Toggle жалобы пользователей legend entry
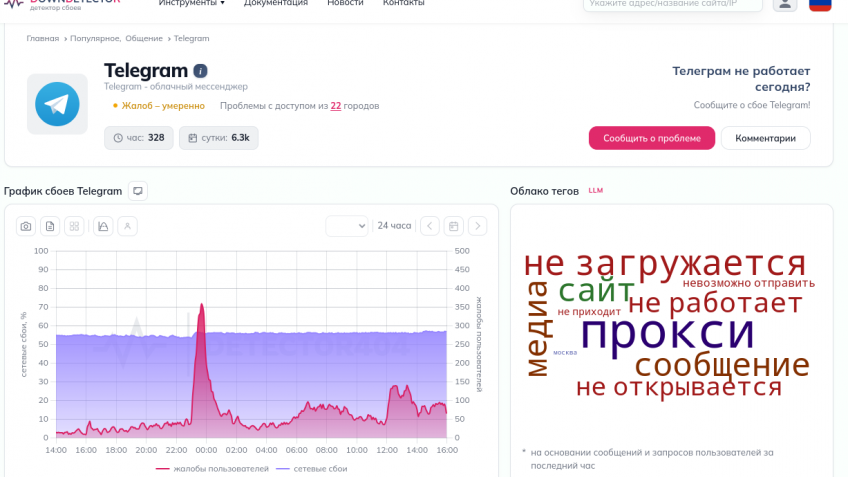The height and width of the screenshot is (477, 848). coord(212,468)
